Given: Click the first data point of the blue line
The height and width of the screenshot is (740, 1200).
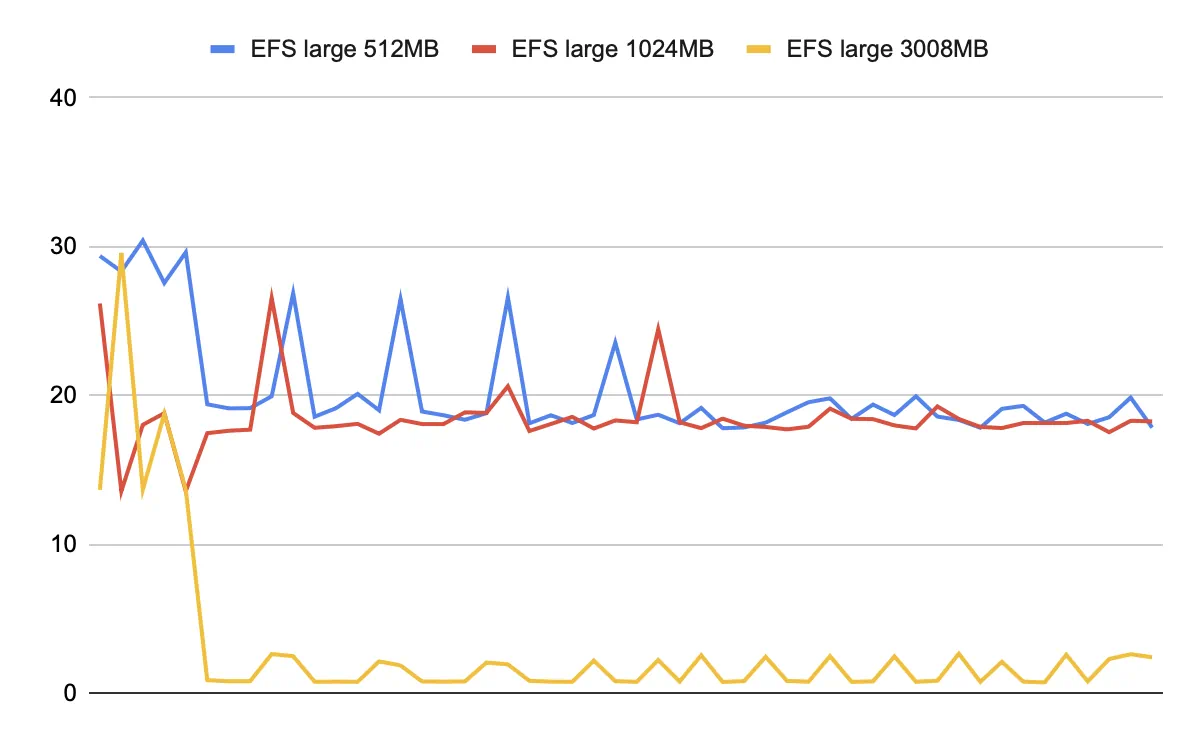Looking at the screenshot, I should (x=100, y=256).
